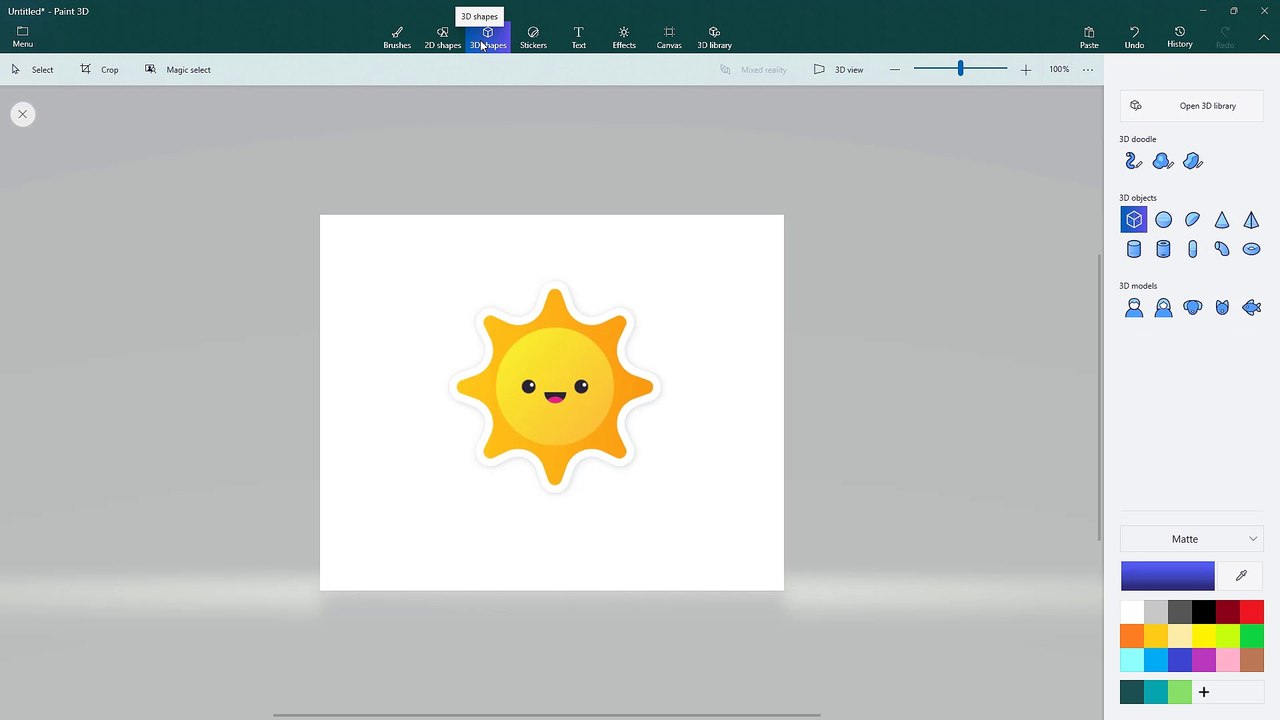The width and height of the screenshot is (1280, 720).
Task: Select the man 3D model
Action: pos(1134,308)
